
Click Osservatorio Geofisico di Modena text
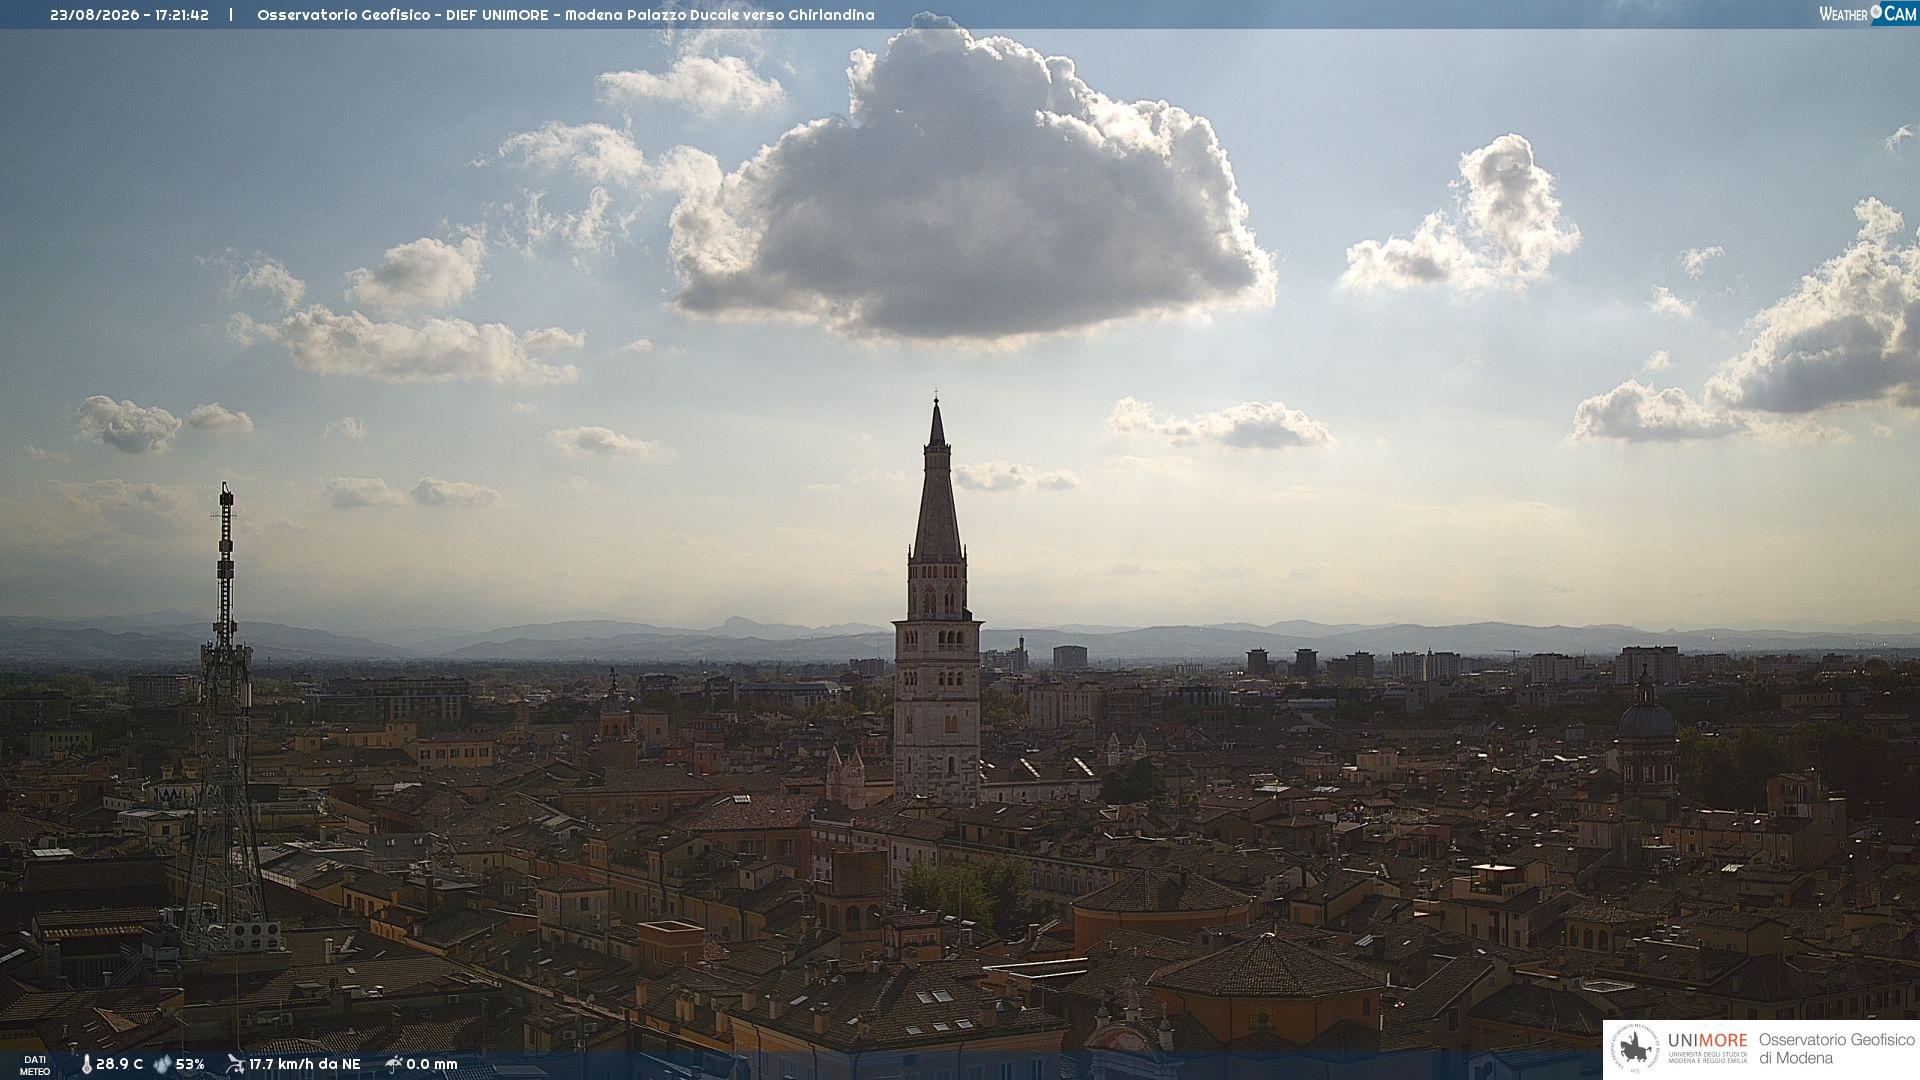coord(1836,1049)
